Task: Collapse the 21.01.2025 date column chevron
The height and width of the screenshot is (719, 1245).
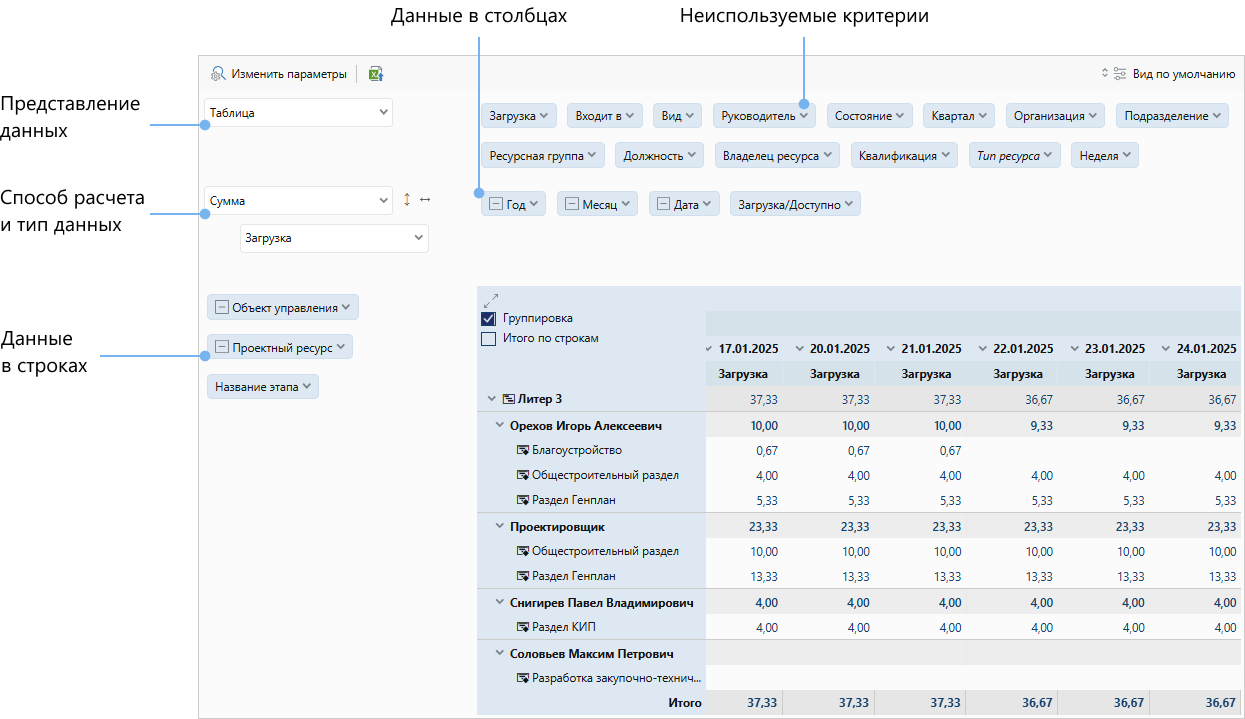Action: [x=892, y=349]
